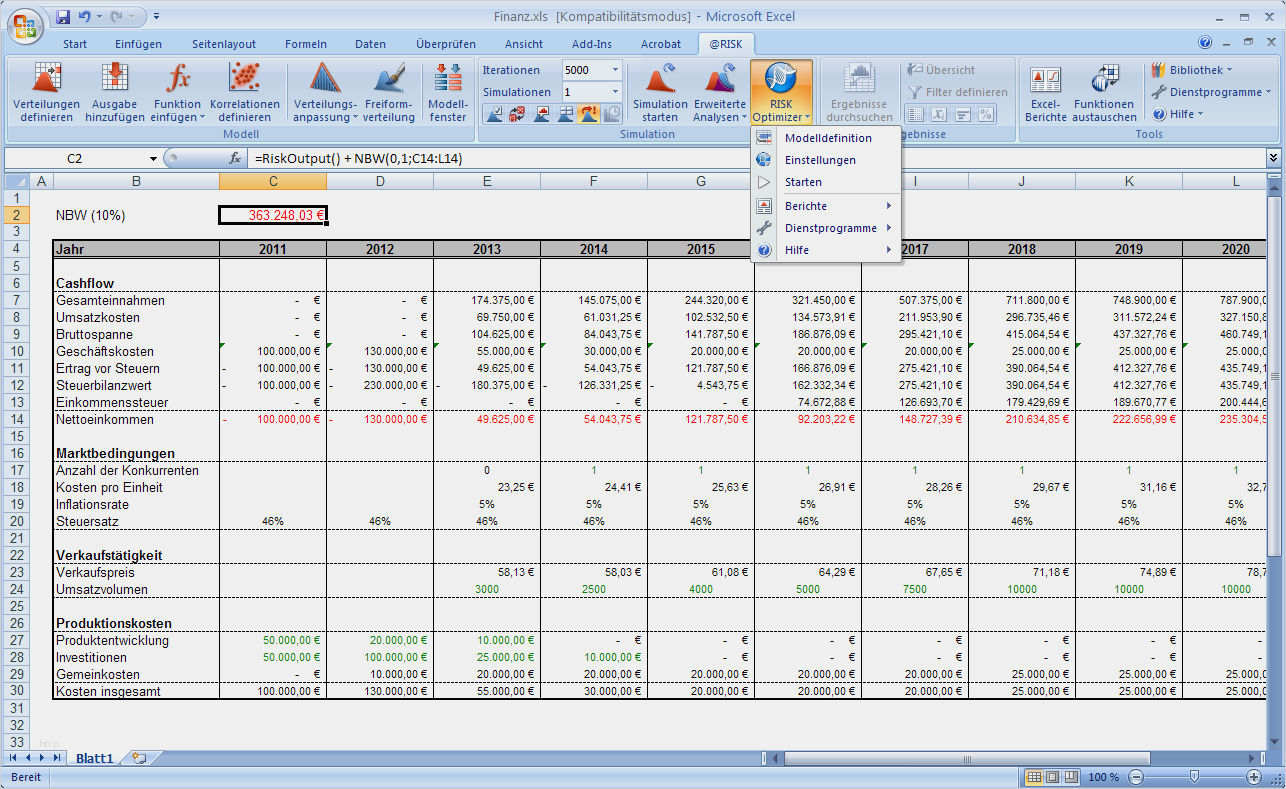Select the Blatt1 sheet tab

coord(95,759)
